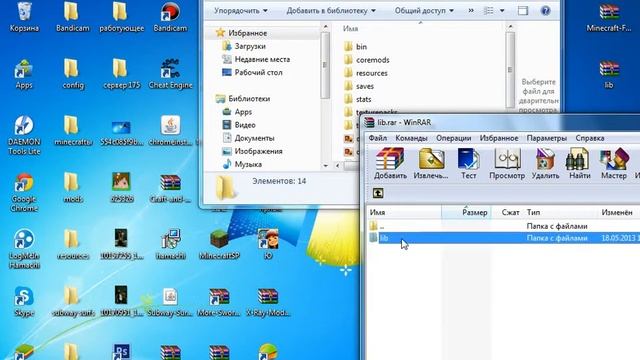Select the X-Ray-Mod archive icon

268,302
